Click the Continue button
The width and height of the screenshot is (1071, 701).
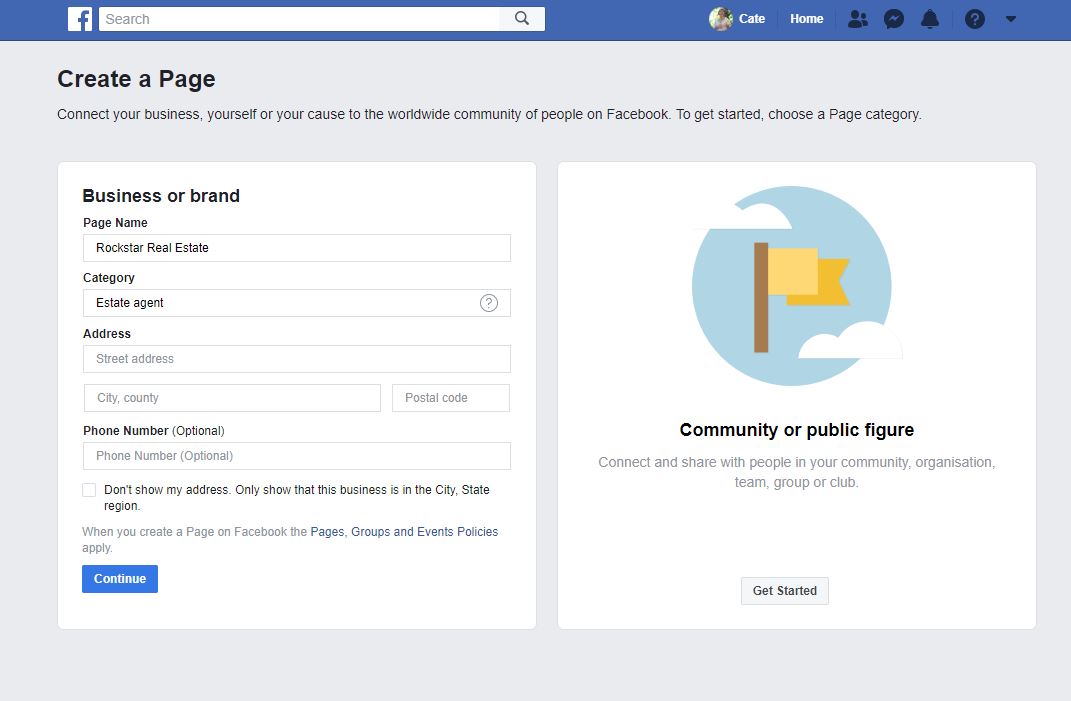pyautogui.click(x=120, y=579)
